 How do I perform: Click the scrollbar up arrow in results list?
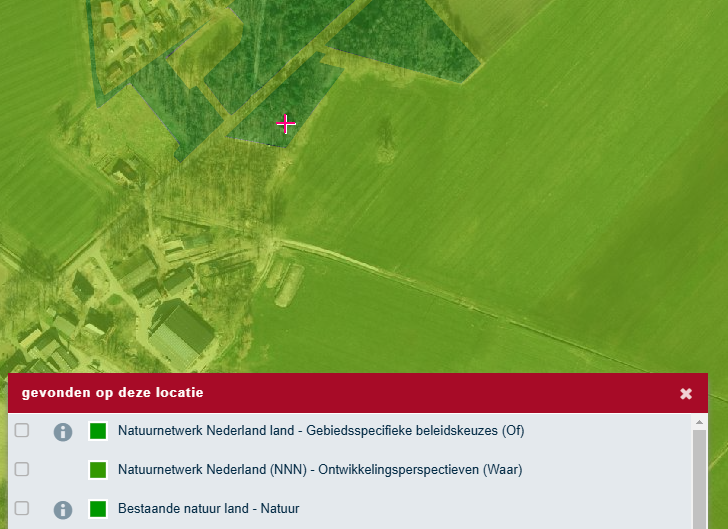[x=699, y=422]
